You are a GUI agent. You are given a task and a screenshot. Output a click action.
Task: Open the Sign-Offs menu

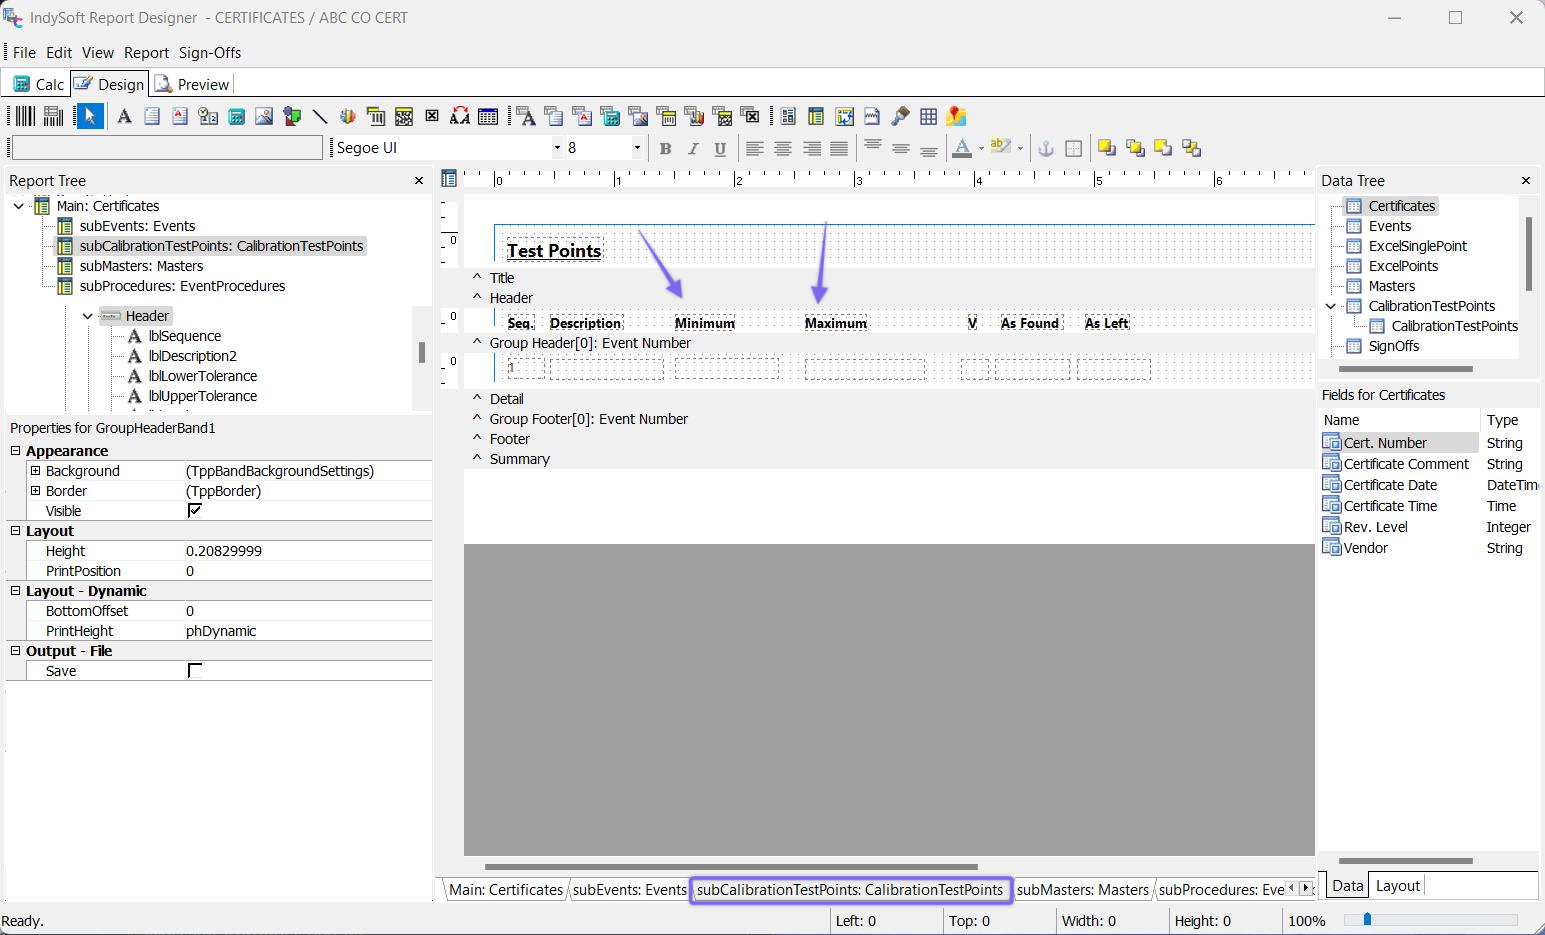[x=210, y=53]
